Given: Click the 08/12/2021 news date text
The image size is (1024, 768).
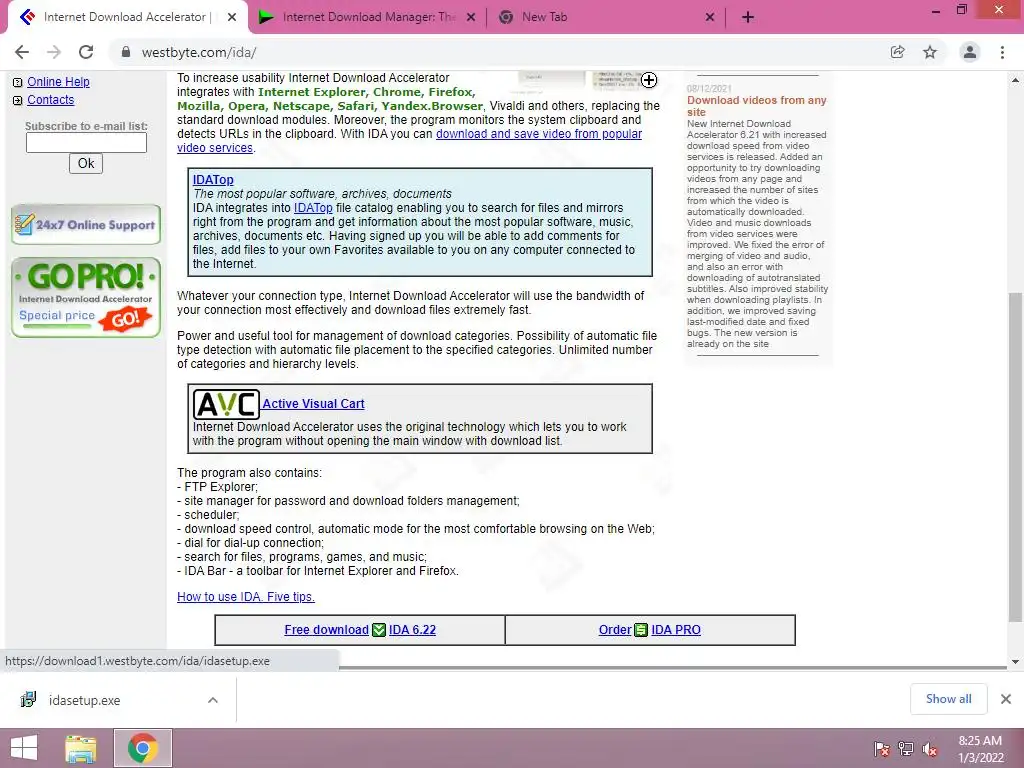Looking at the screenshot, I should click(x=709, y=89).
